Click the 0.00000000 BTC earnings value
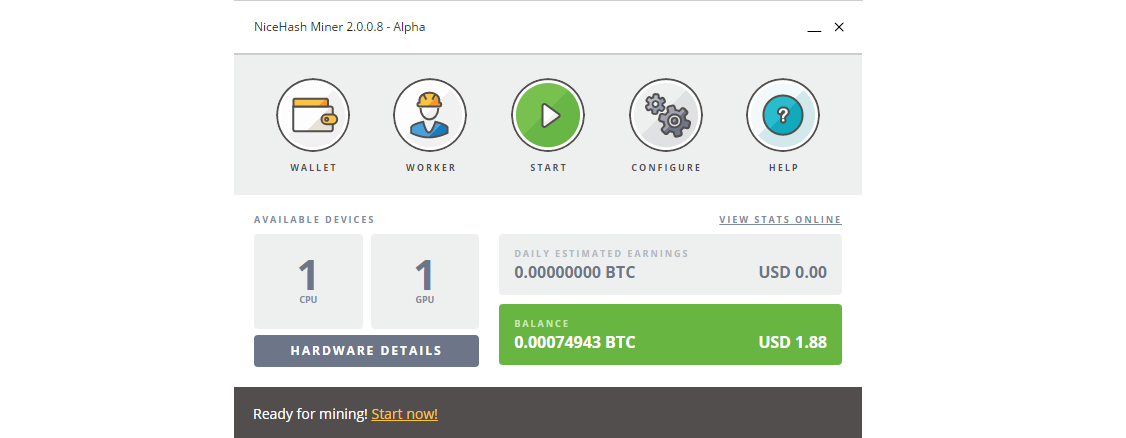Viewport: 1126px width, 438px height. pos(575,273)
